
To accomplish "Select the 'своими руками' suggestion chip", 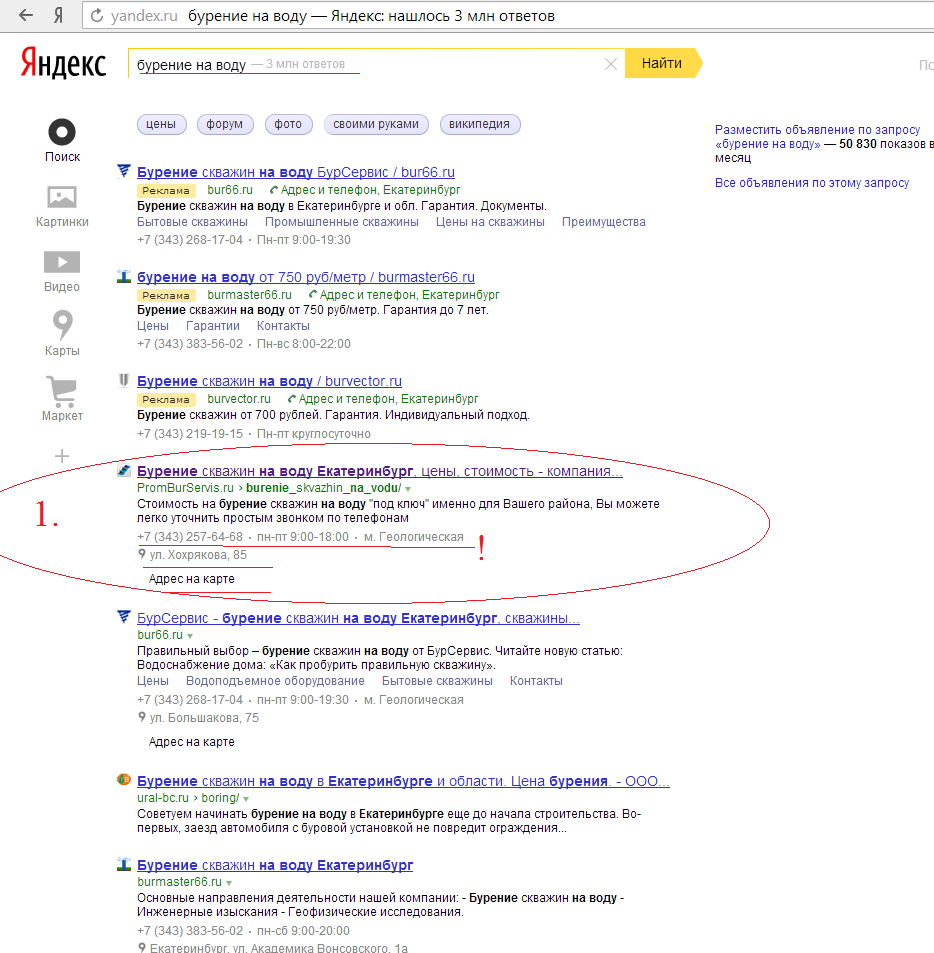I will pos(376,124).
